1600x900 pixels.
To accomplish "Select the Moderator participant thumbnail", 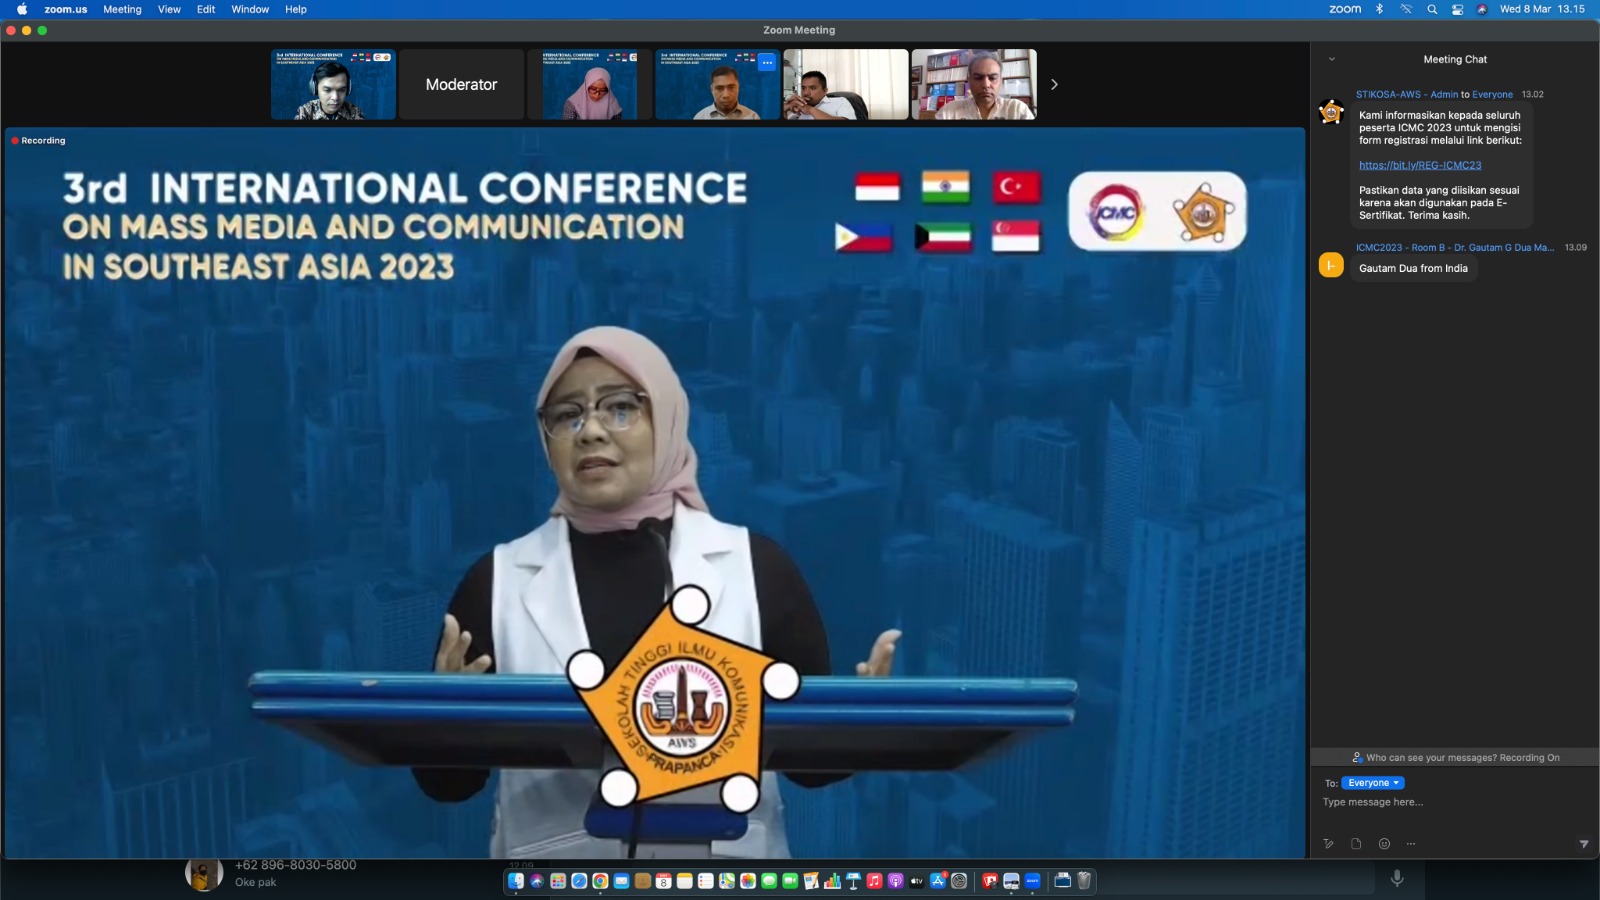I will (x=461, y=85).
